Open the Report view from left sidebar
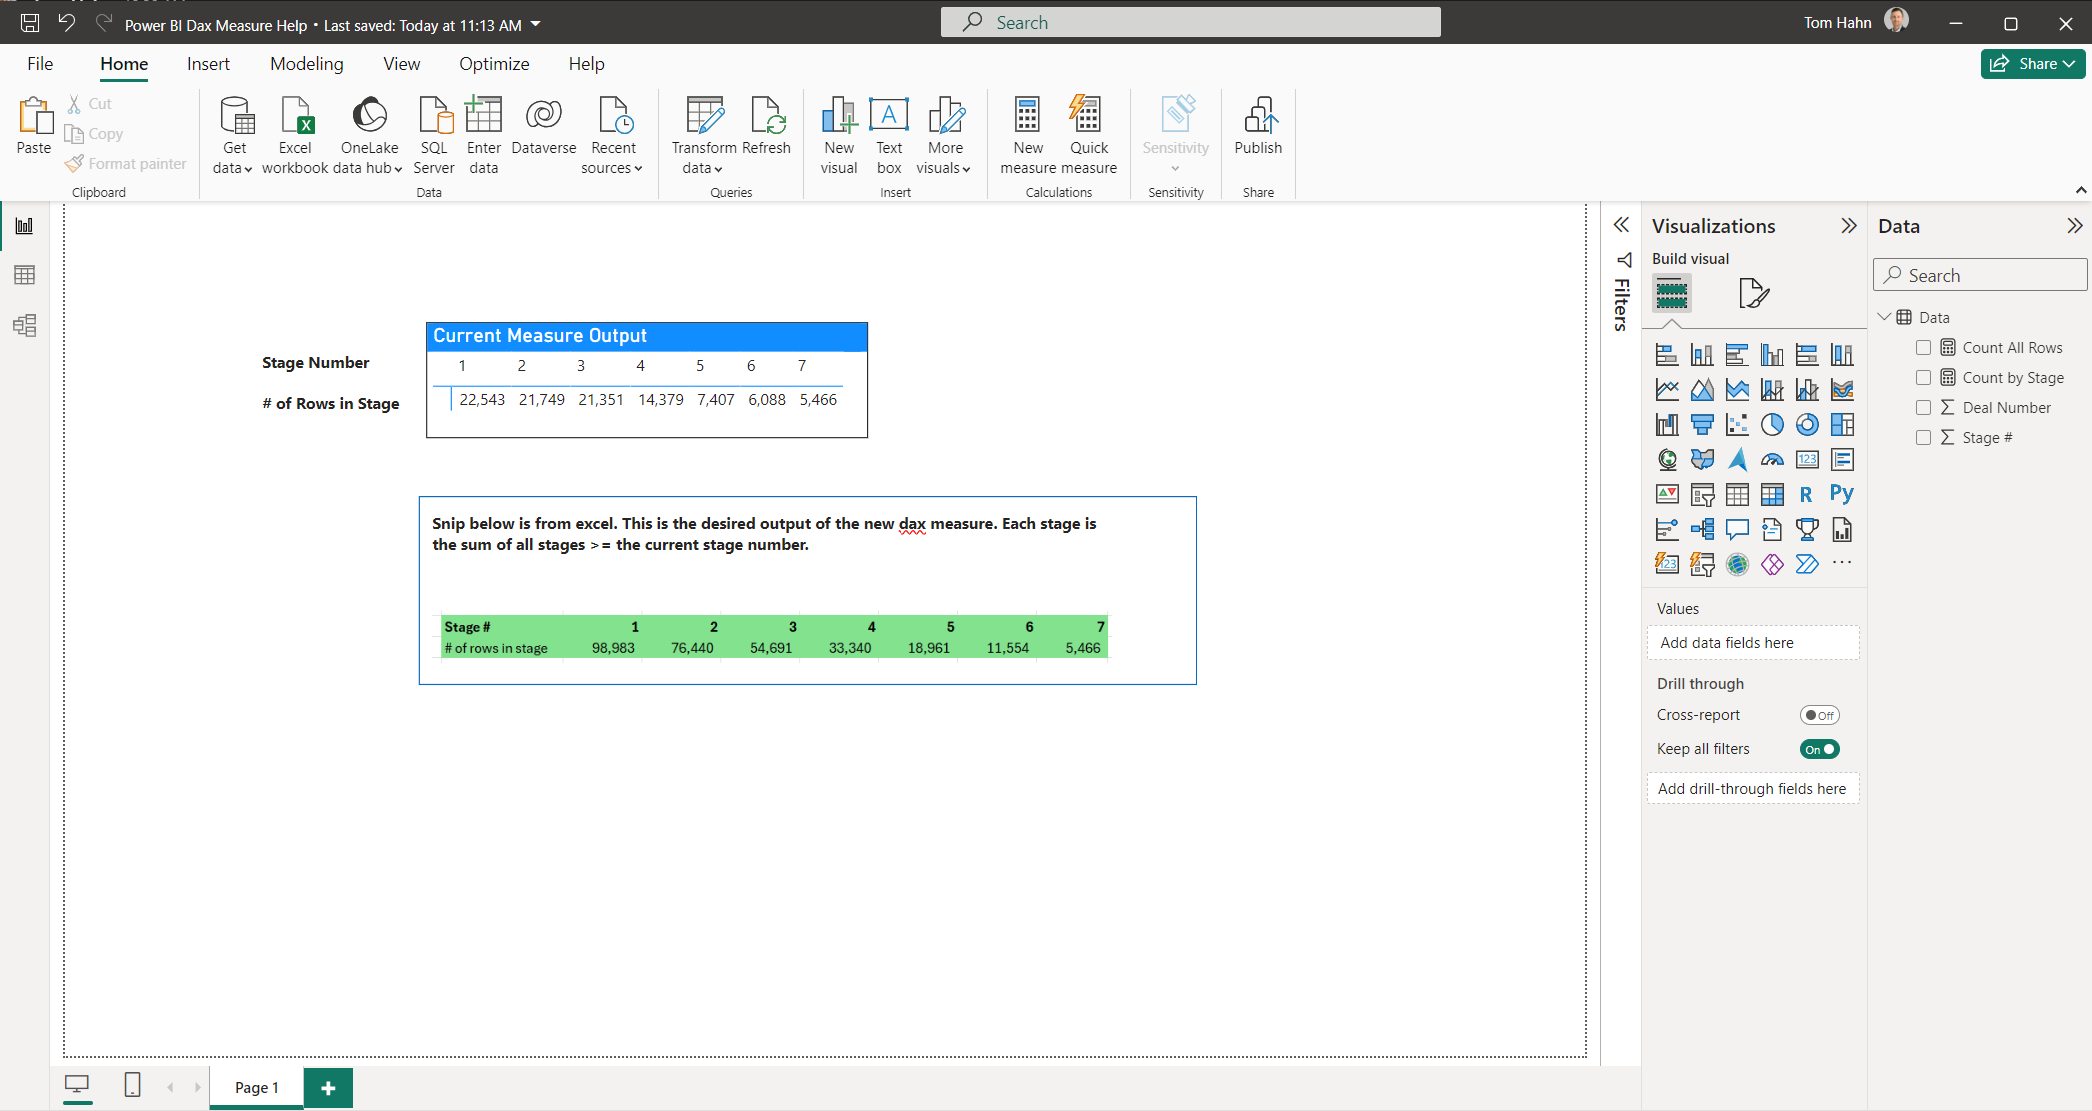This screenshot has width=2092, height=1111. (x=24, y=226)
